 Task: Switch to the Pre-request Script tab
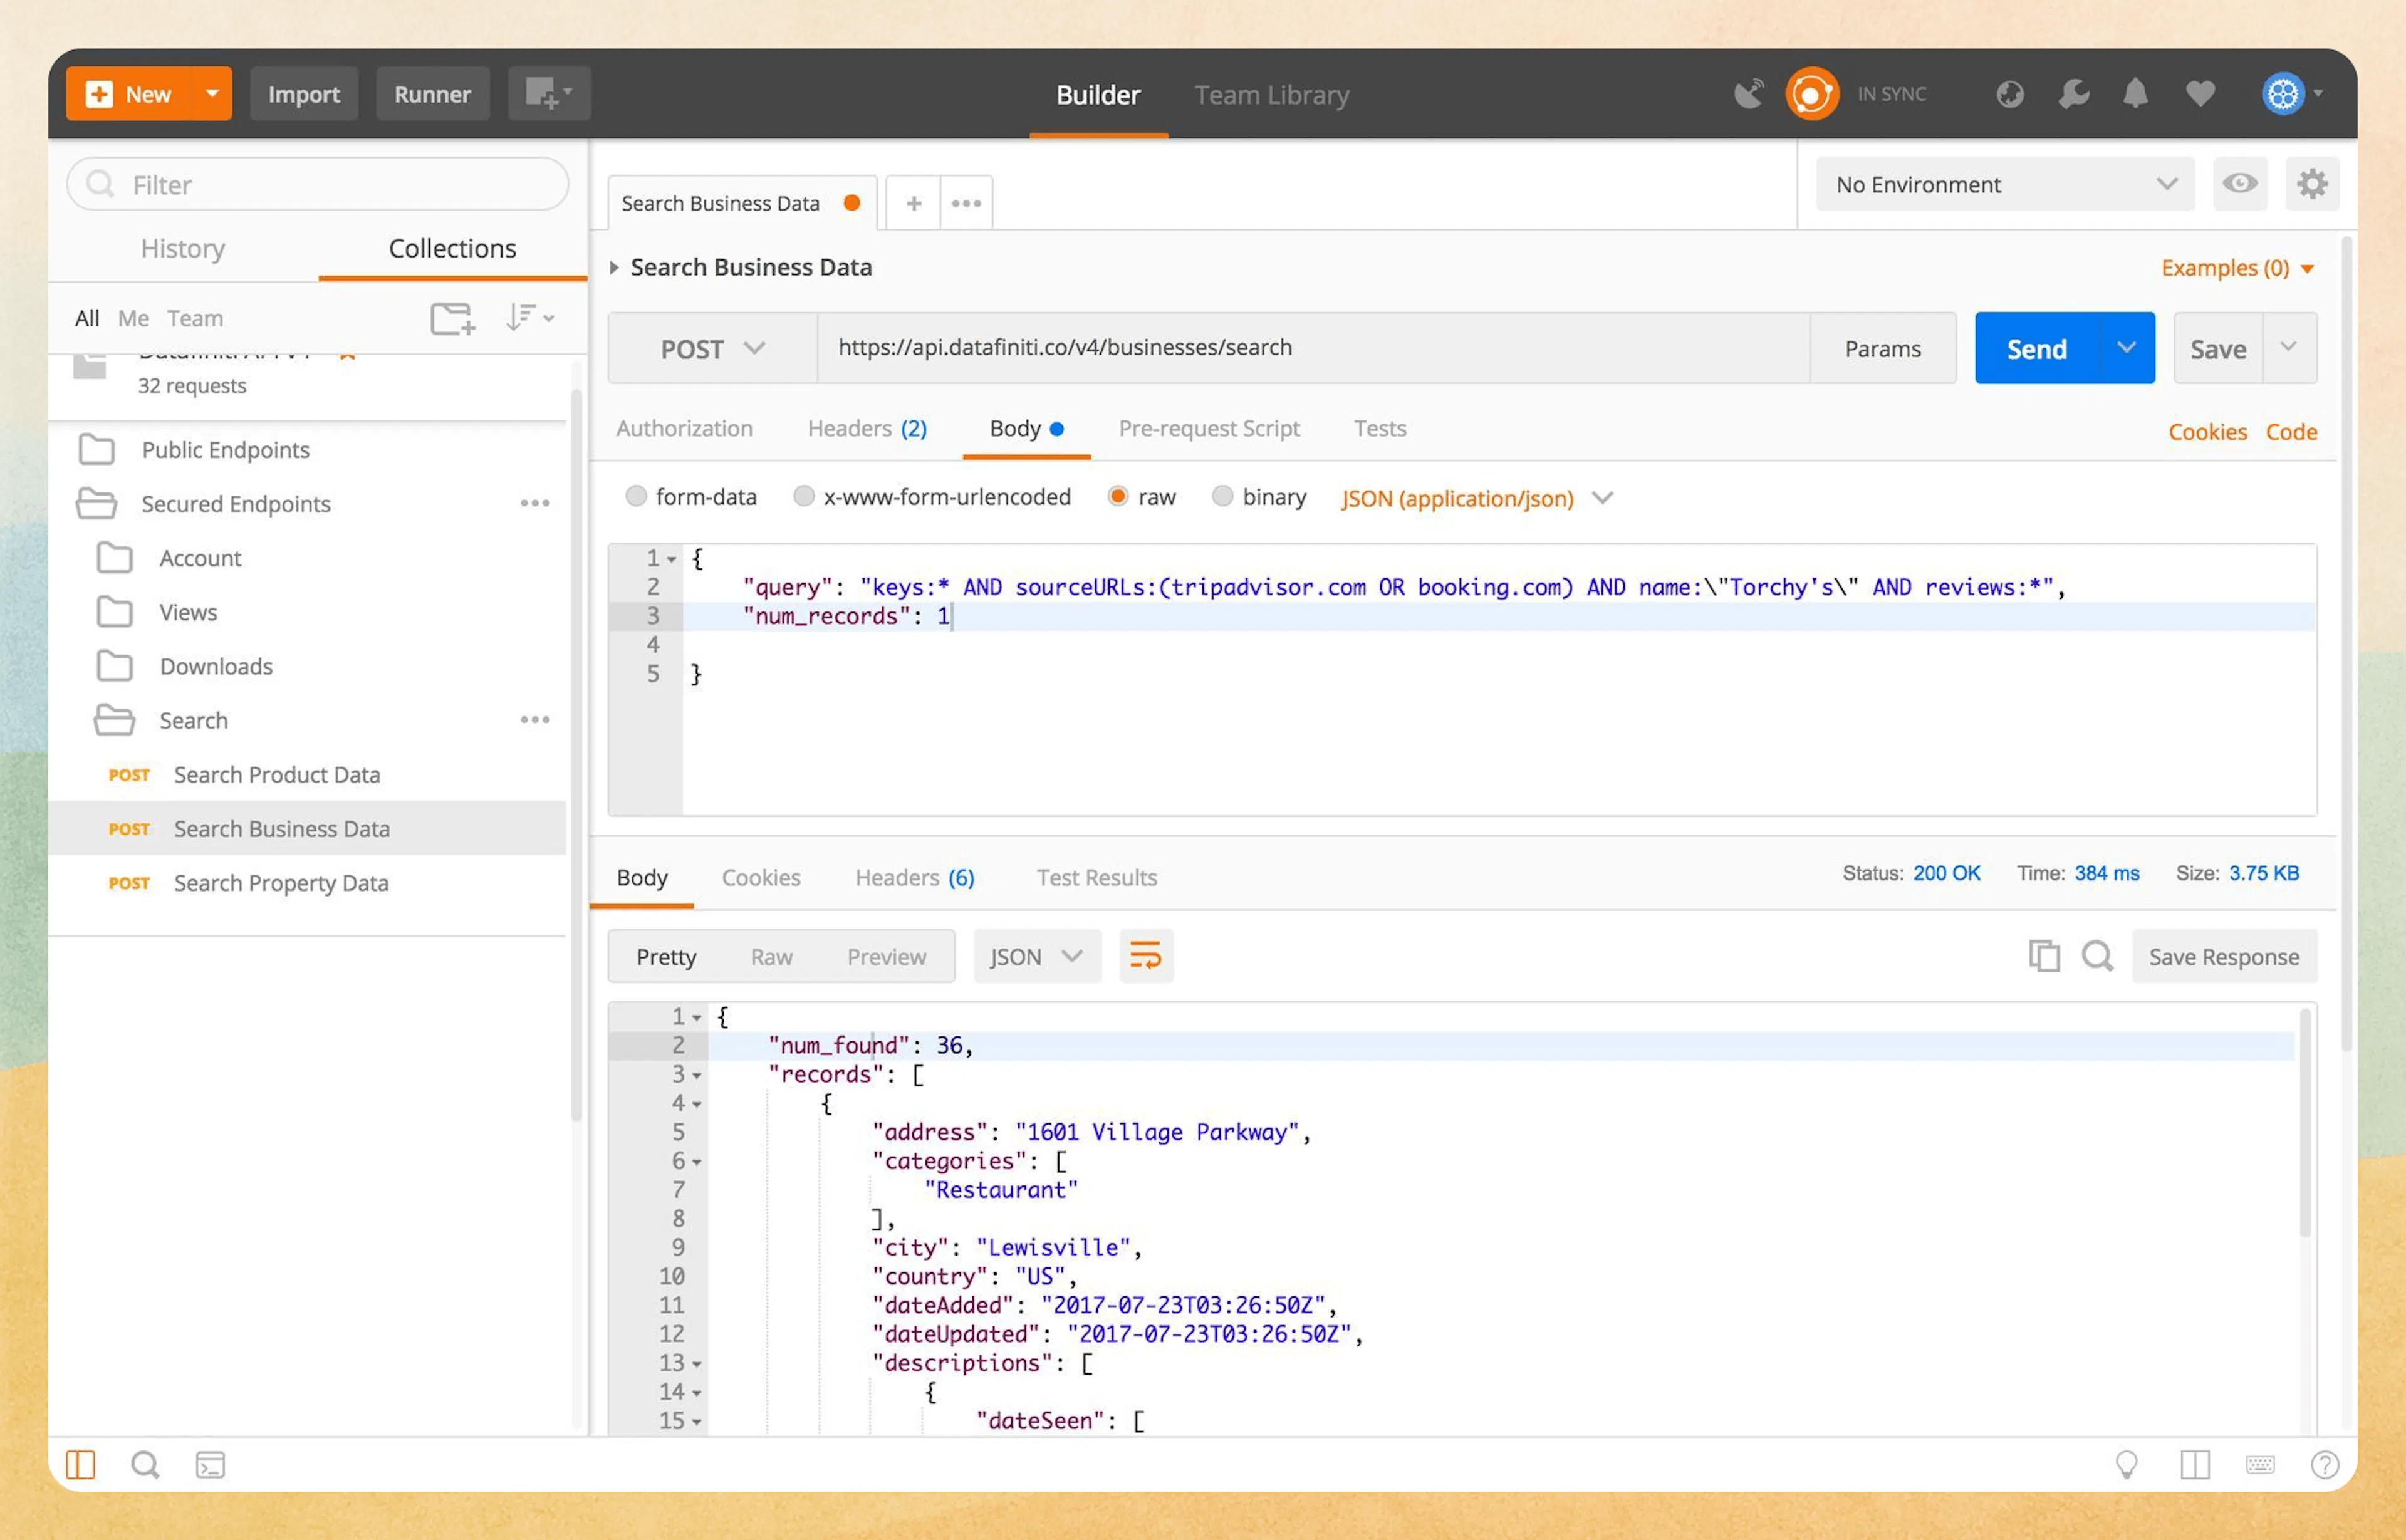1209,428
